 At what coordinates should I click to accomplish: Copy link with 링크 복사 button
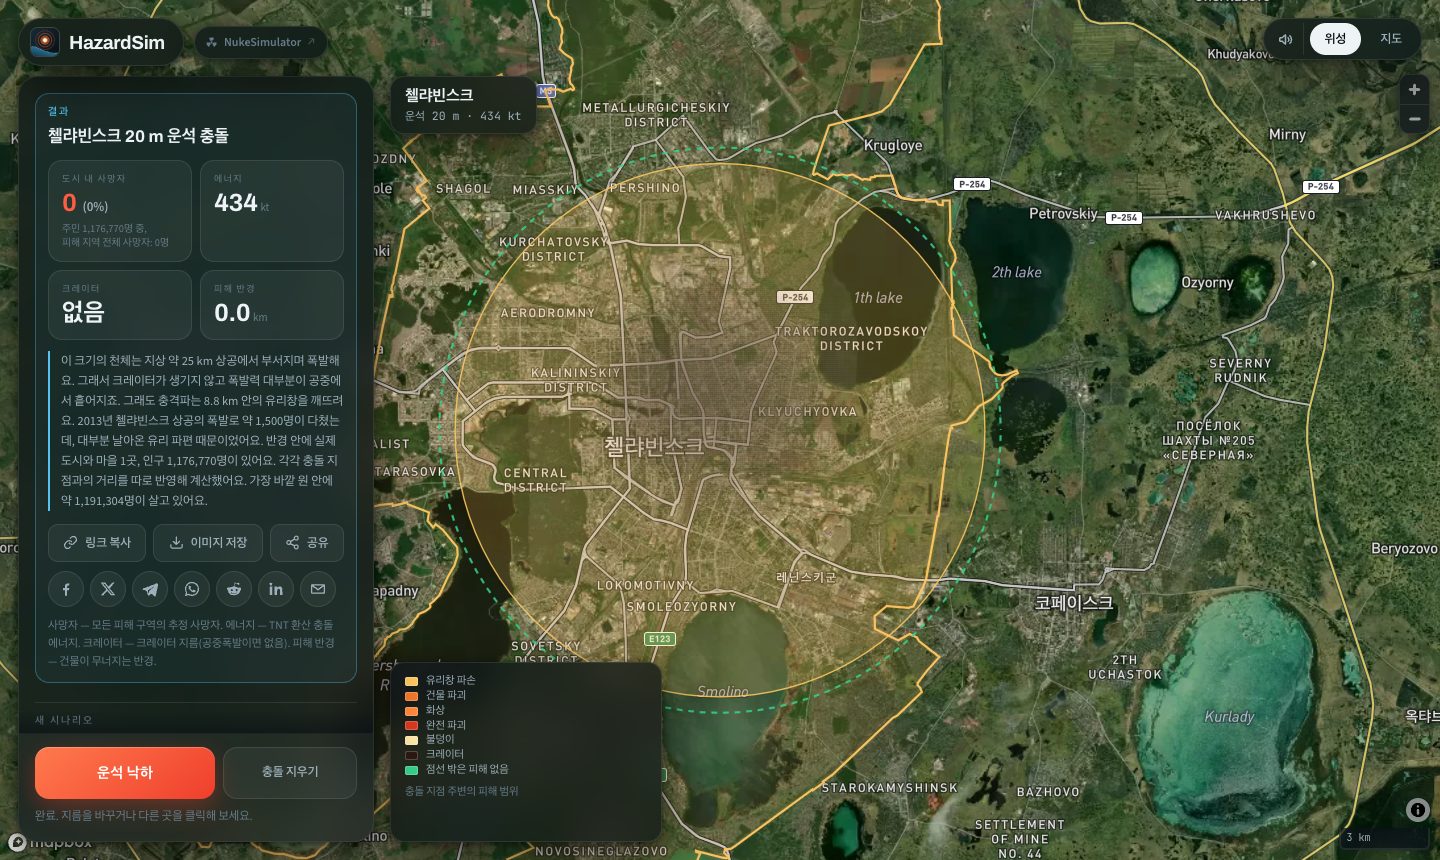[97, 543]
